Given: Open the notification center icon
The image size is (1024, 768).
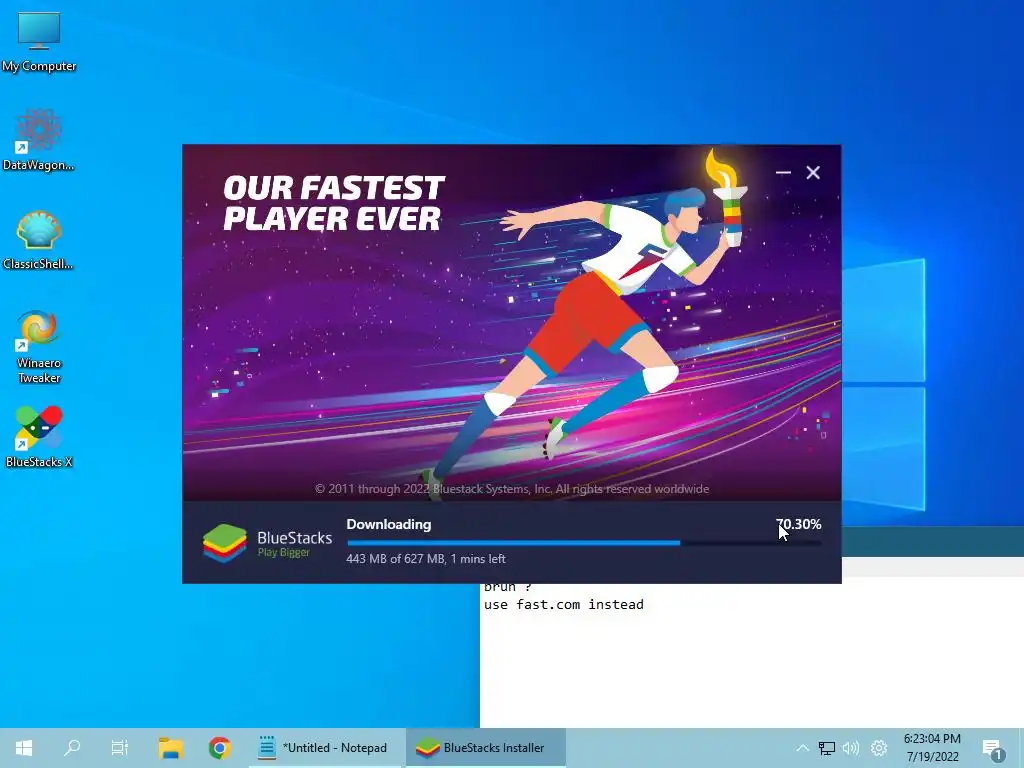Looking at the screenshot, I should (x=993, y=749).
